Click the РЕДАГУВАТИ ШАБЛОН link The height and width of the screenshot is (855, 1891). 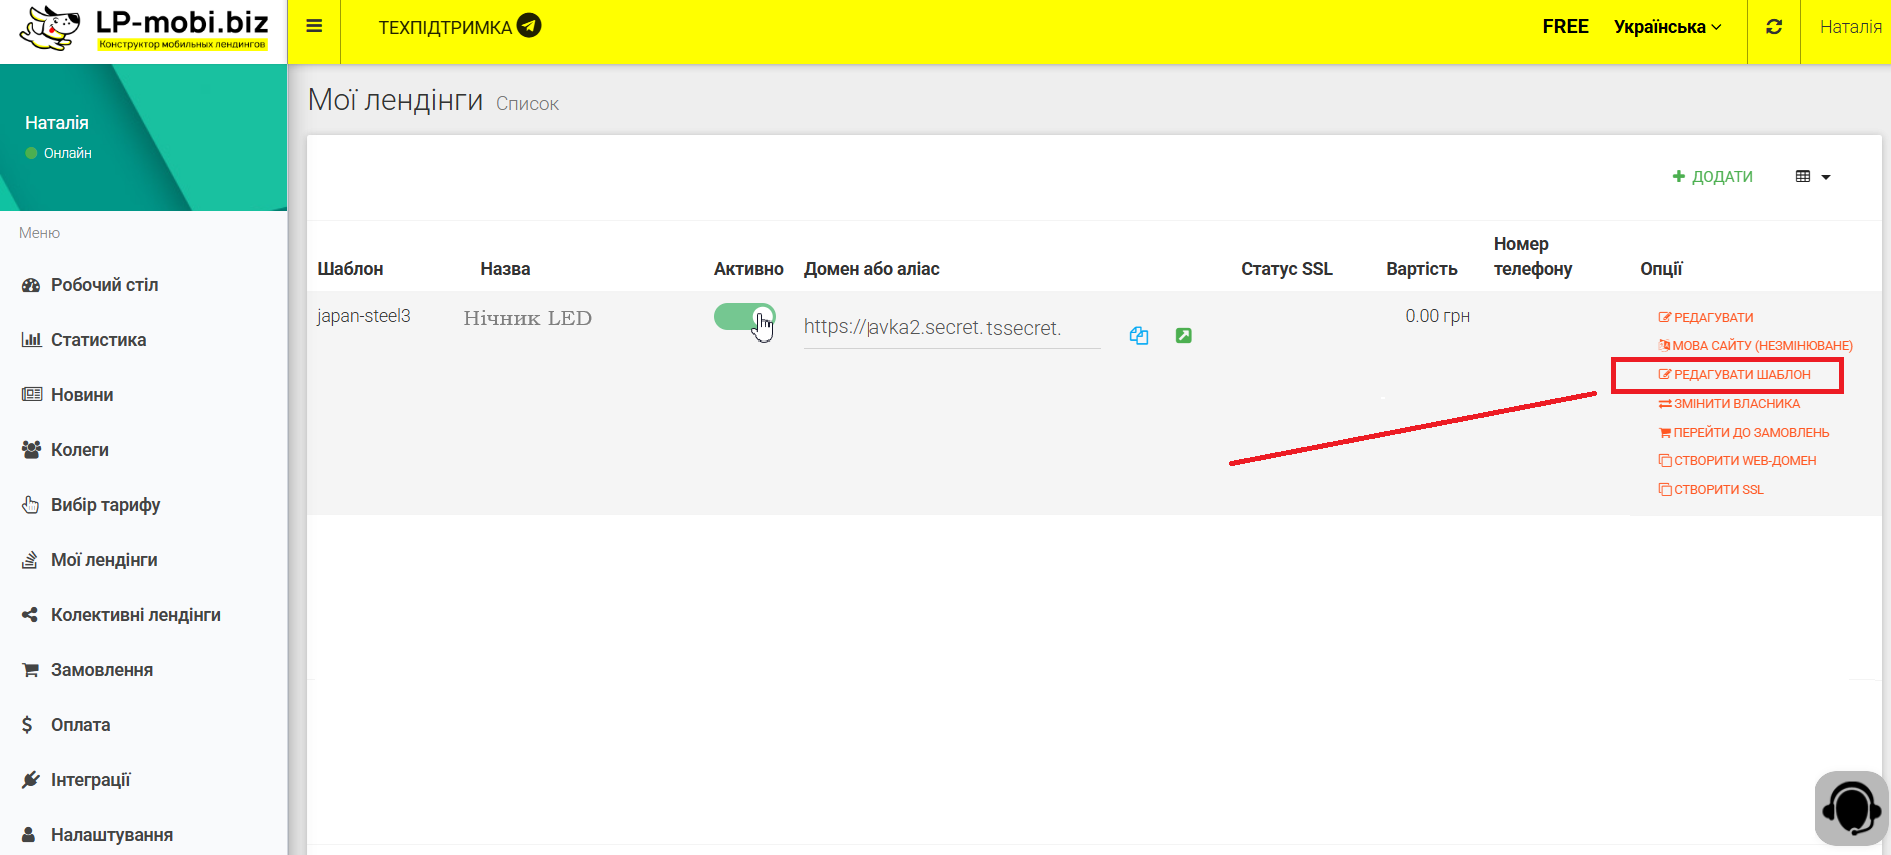pyautogui.click(x=1734, y=375)
